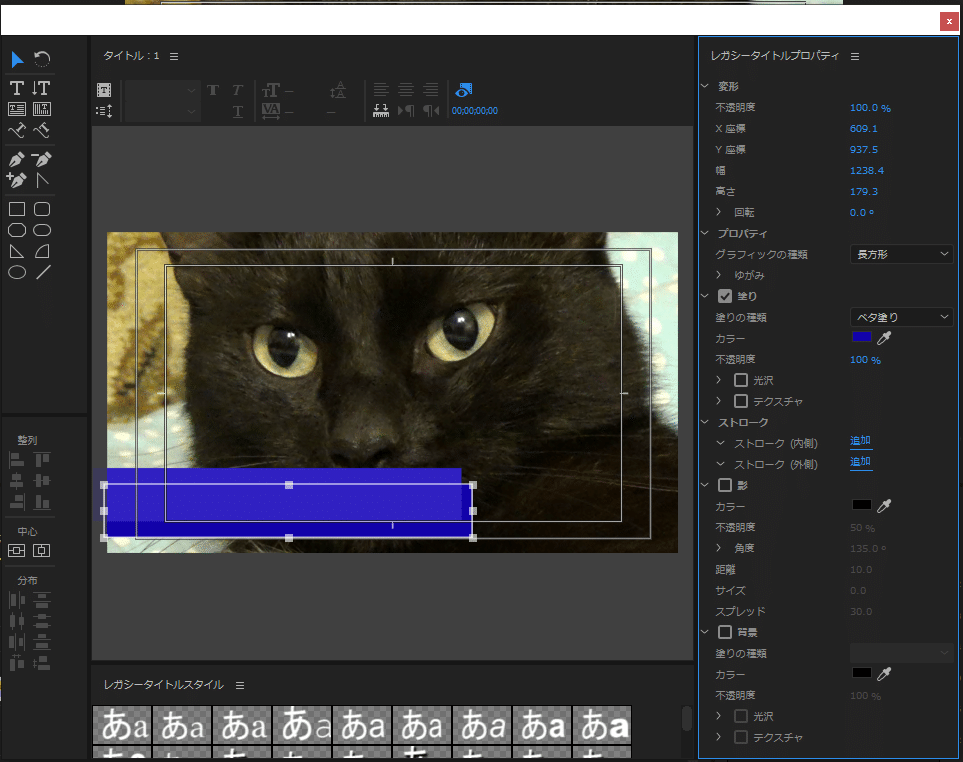
Task: Choose the Rectangle shape tool
Action: pyautogui.click(x=17, y=209)
